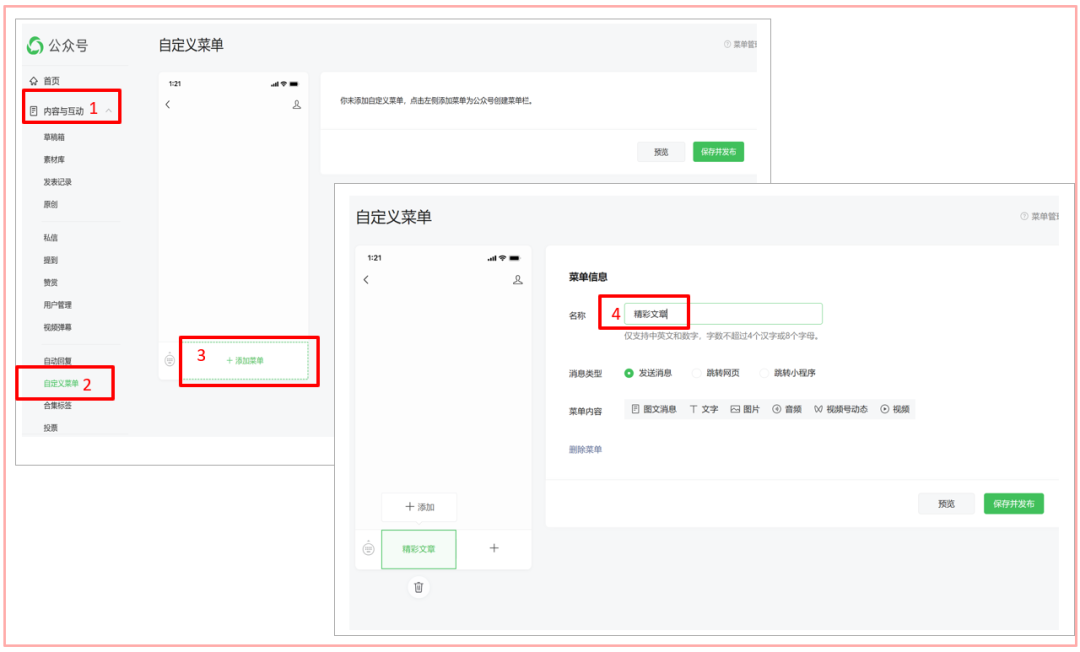The image size is (1080, 652).
Task: Click the 预览 preview button
Action: click(946, 503)
